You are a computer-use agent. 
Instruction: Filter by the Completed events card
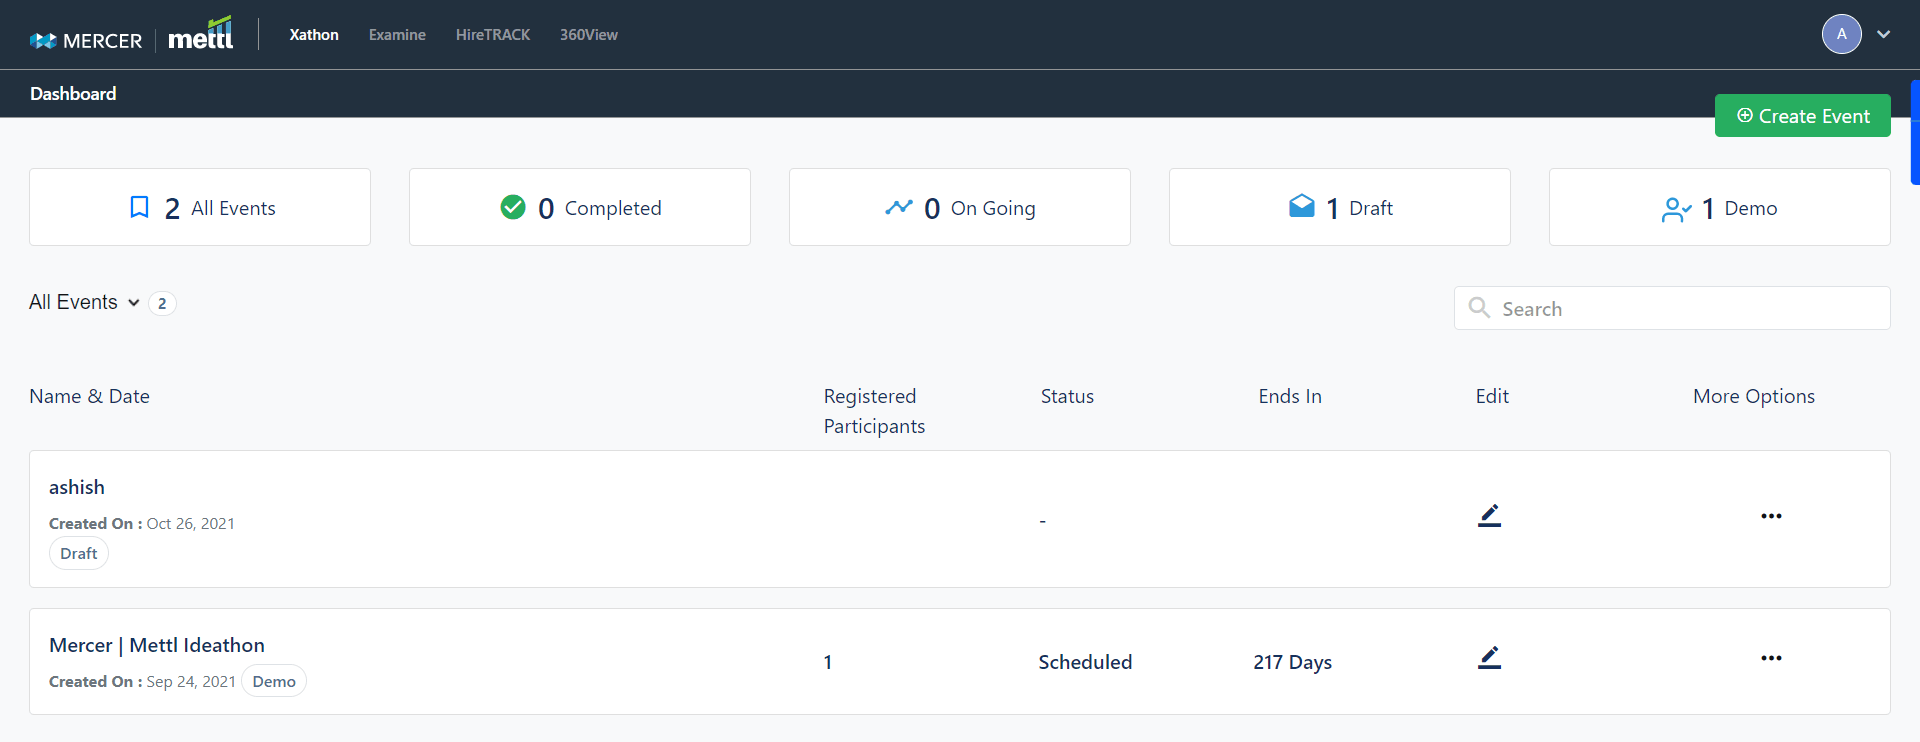pos(580,207)
